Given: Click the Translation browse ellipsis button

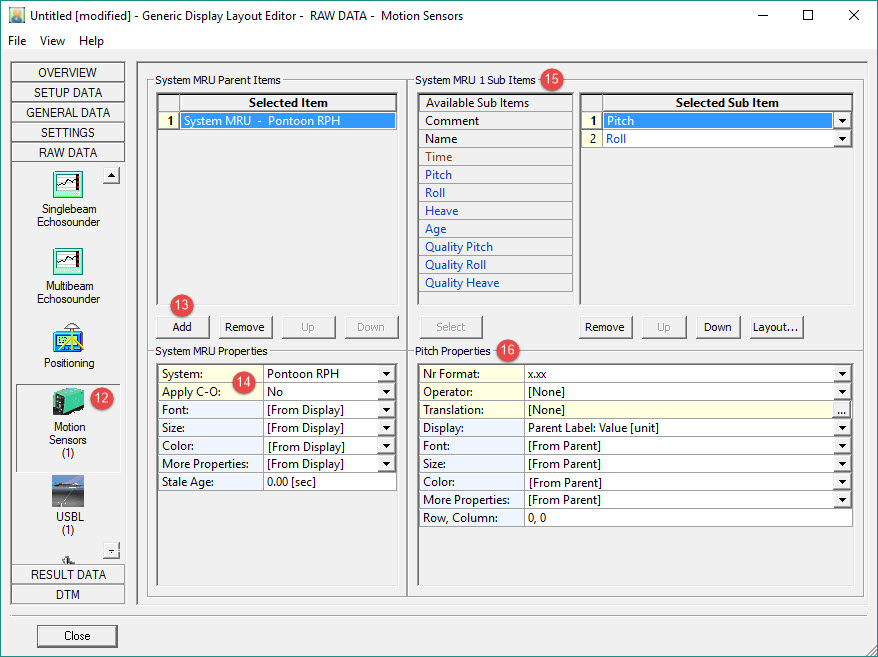Looking at the screenshot, I should 842,410.
